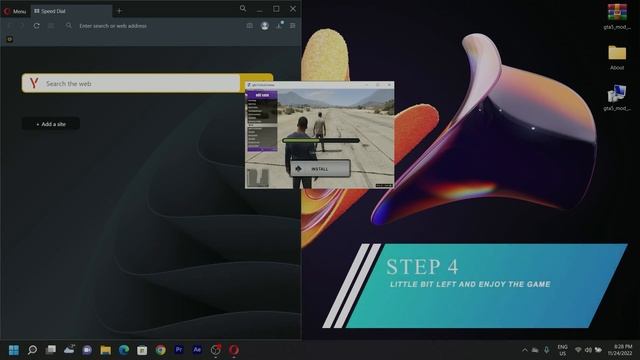
Task: Open Opera easy setup menu icon
Action: (293, 26)
